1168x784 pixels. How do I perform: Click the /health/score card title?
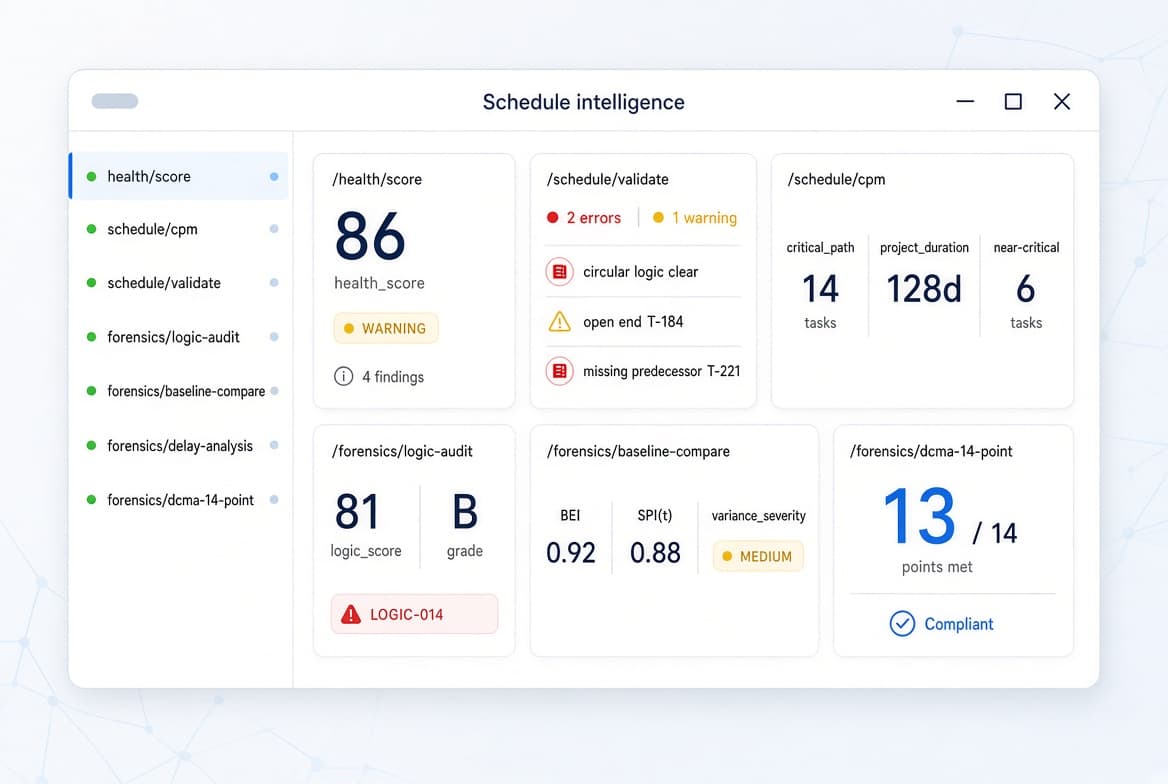coord(377,180)
